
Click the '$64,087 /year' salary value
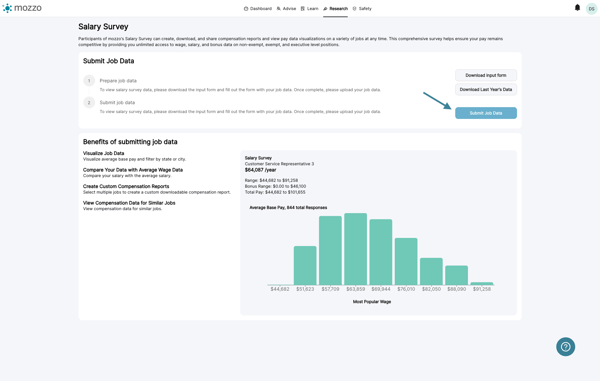(x=260, y=170)
